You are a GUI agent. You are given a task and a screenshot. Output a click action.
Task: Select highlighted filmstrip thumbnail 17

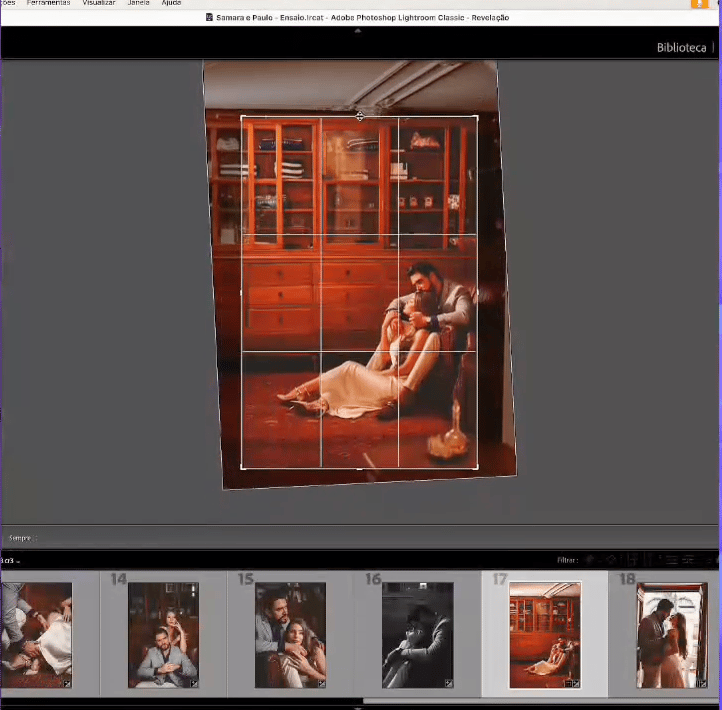click(x=545, y=635)
